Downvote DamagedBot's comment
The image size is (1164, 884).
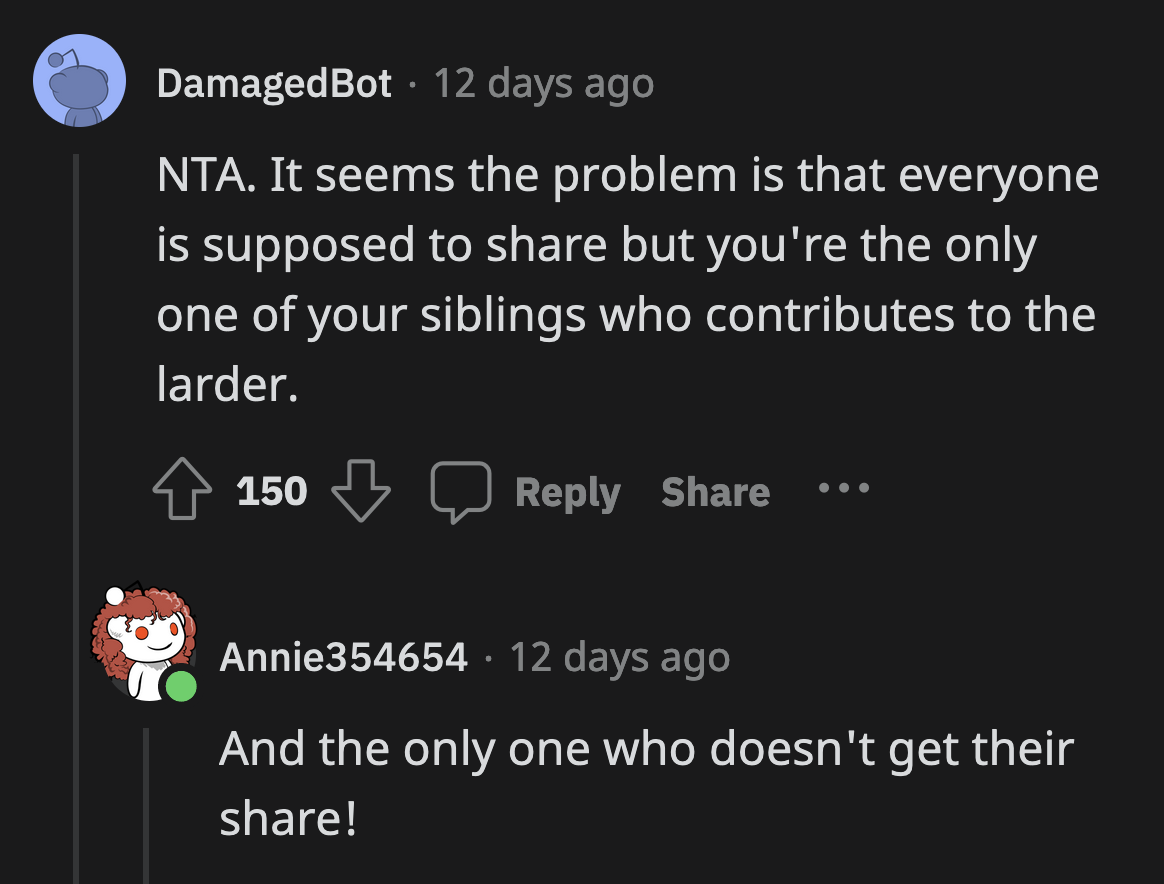click(x=359, y=491)
